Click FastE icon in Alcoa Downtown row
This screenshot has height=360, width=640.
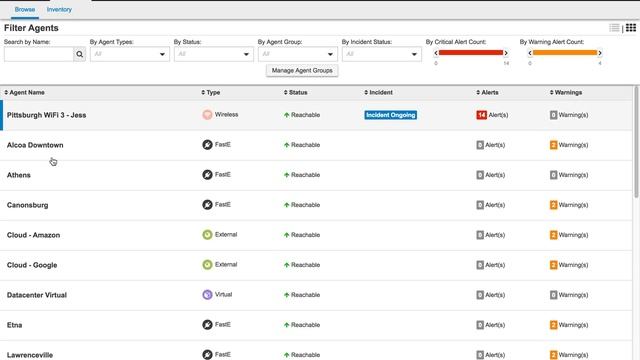207,144
